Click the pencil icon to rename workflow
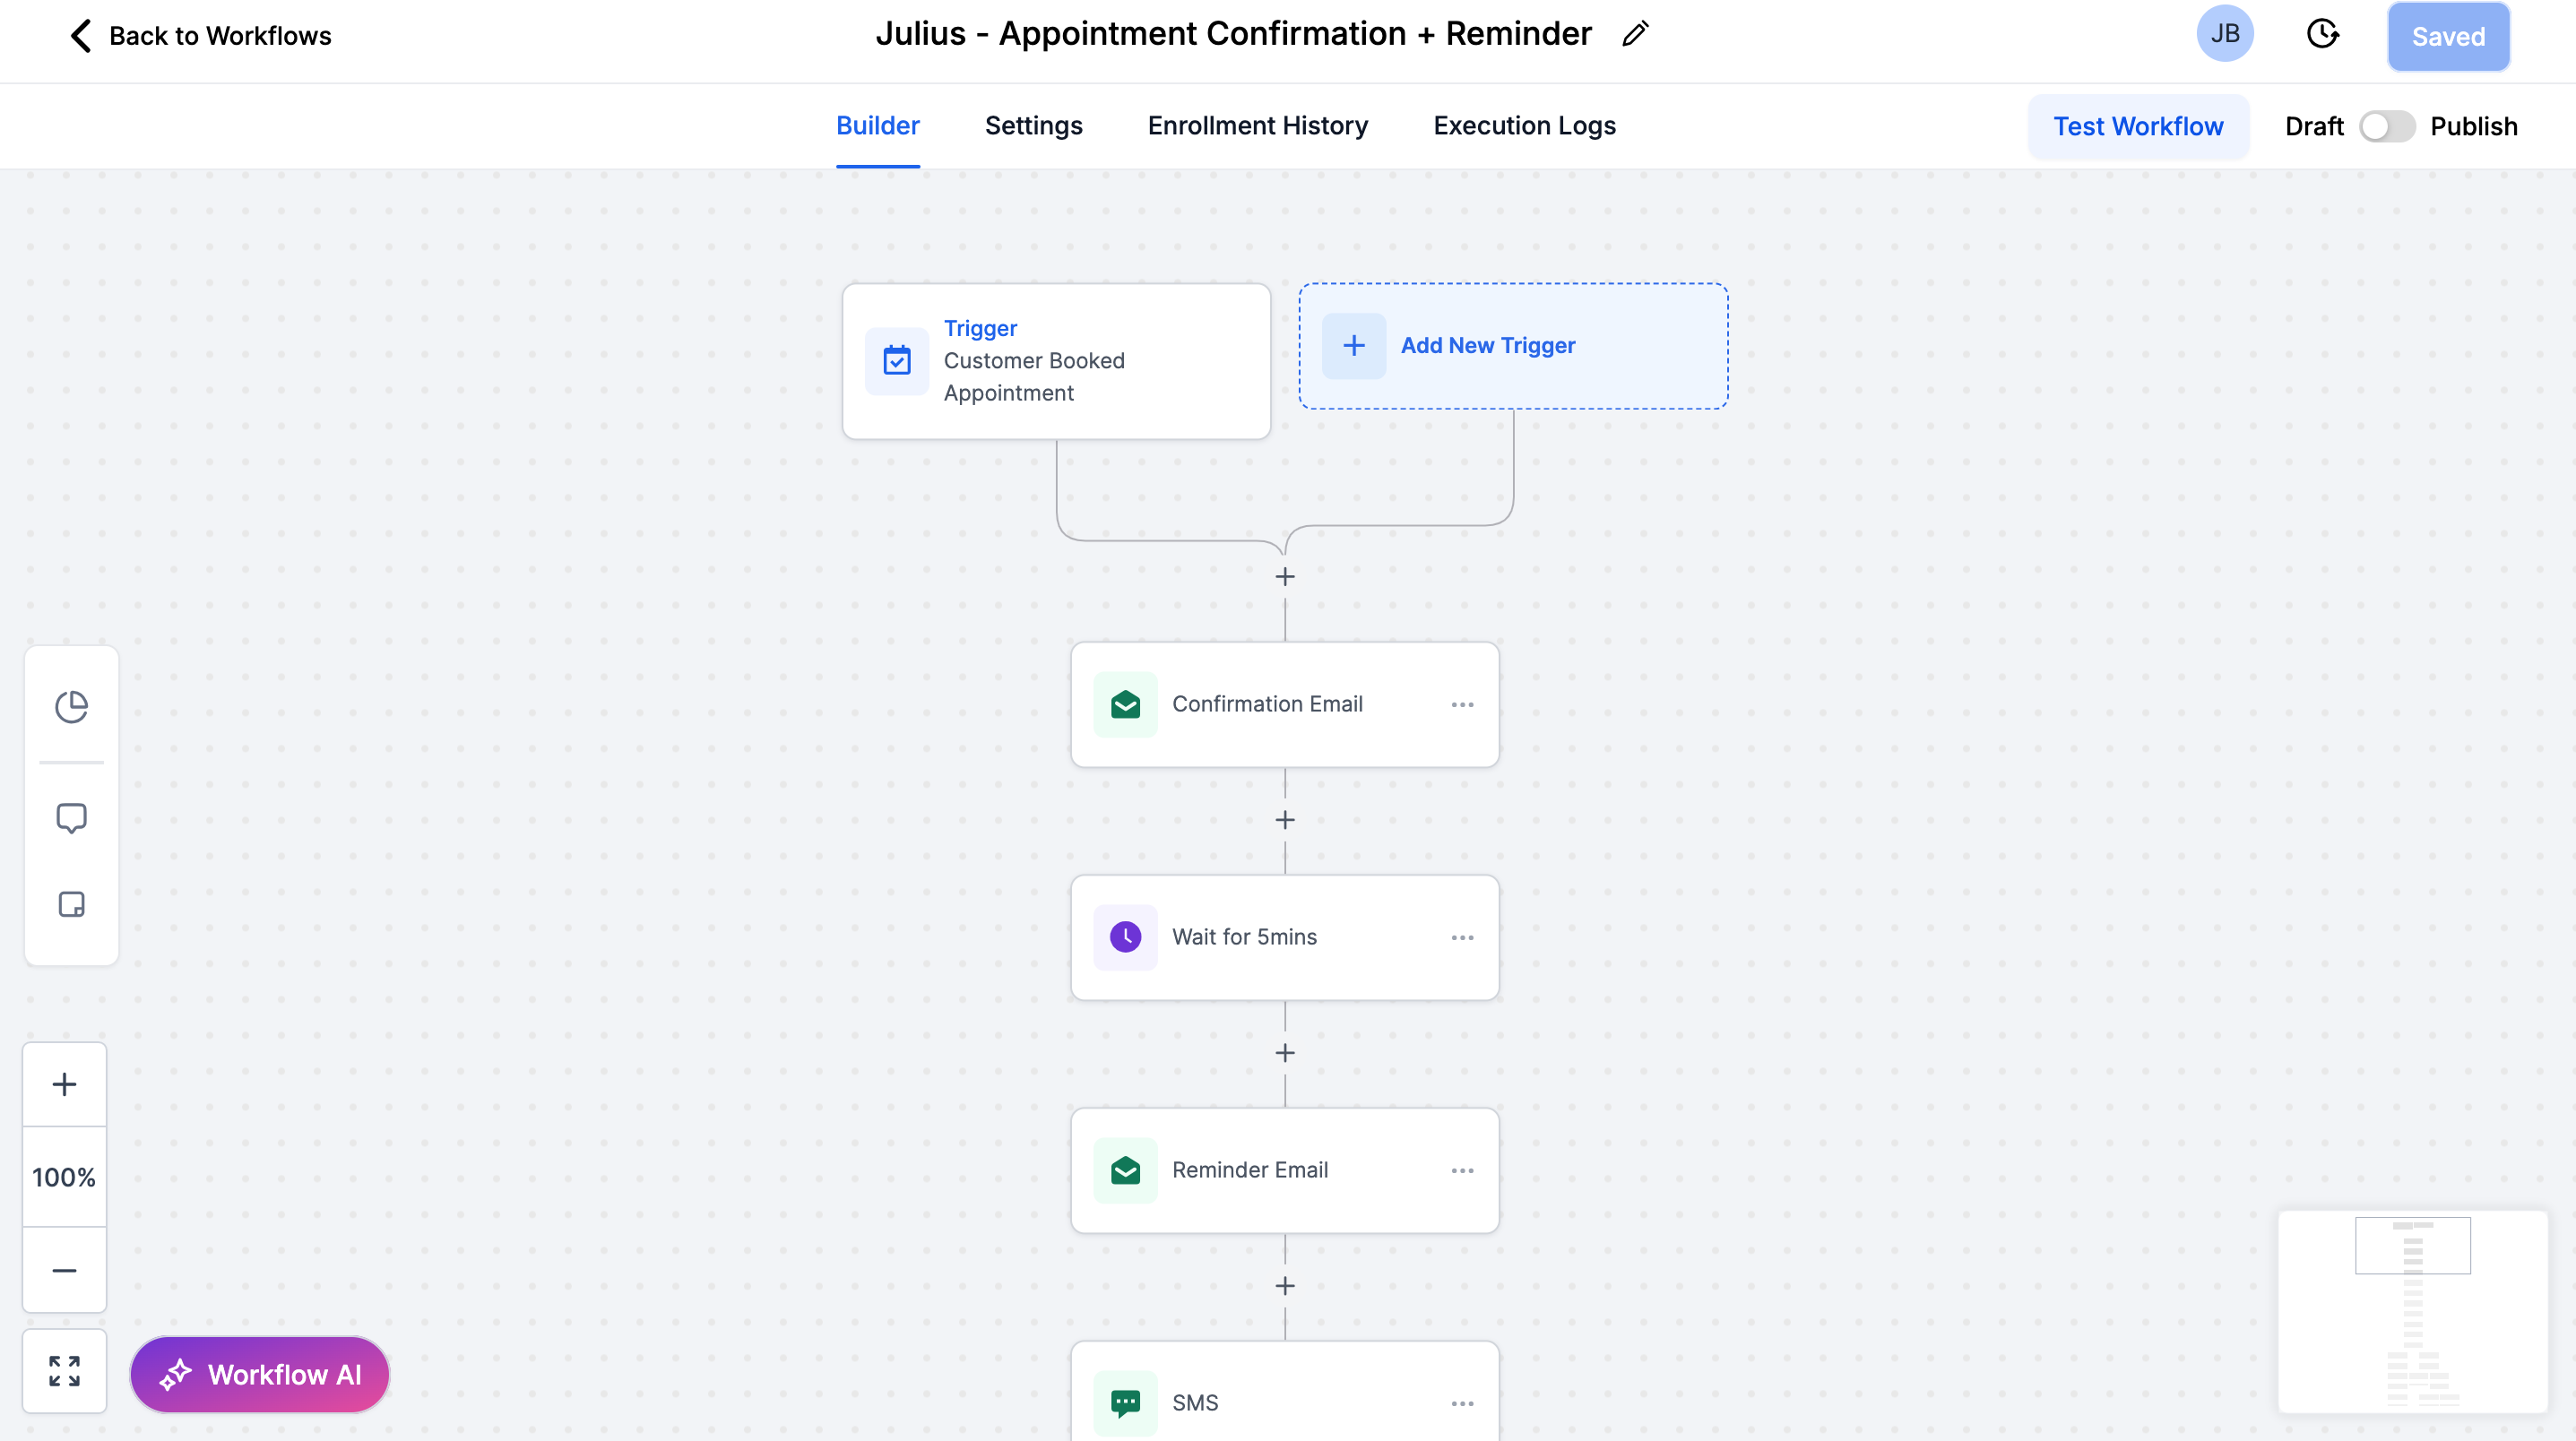2576x1441 pixels. tap(1635, 34)
